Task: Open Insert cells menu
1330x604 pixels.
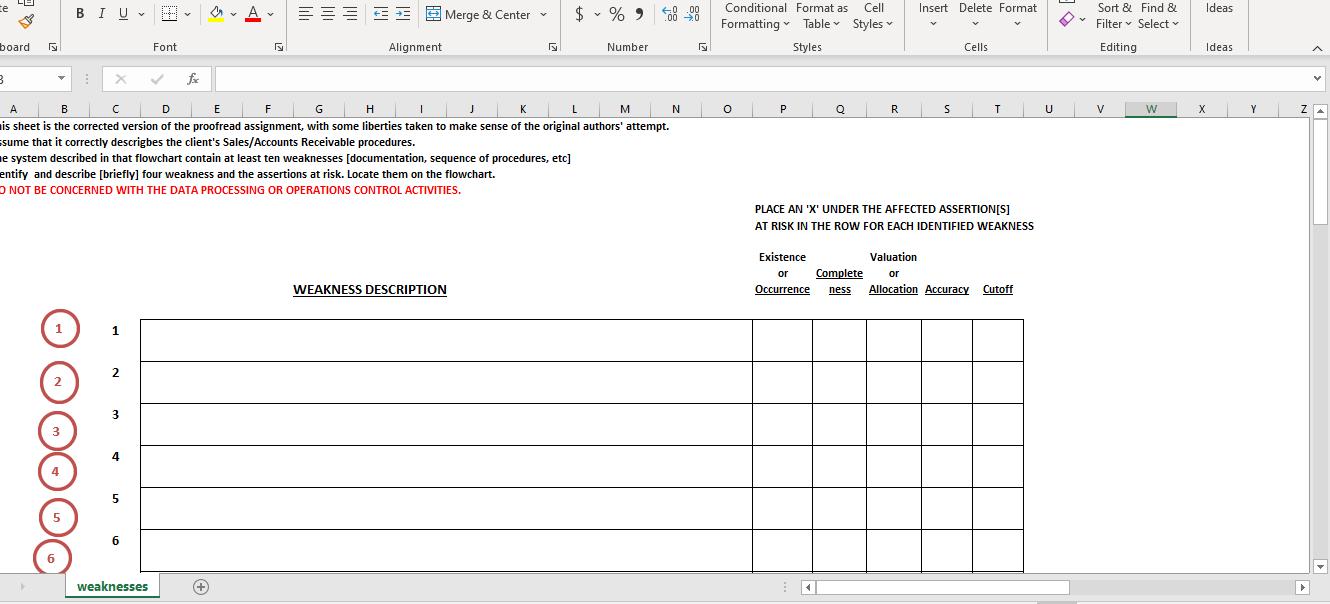Action: [933, 16]
